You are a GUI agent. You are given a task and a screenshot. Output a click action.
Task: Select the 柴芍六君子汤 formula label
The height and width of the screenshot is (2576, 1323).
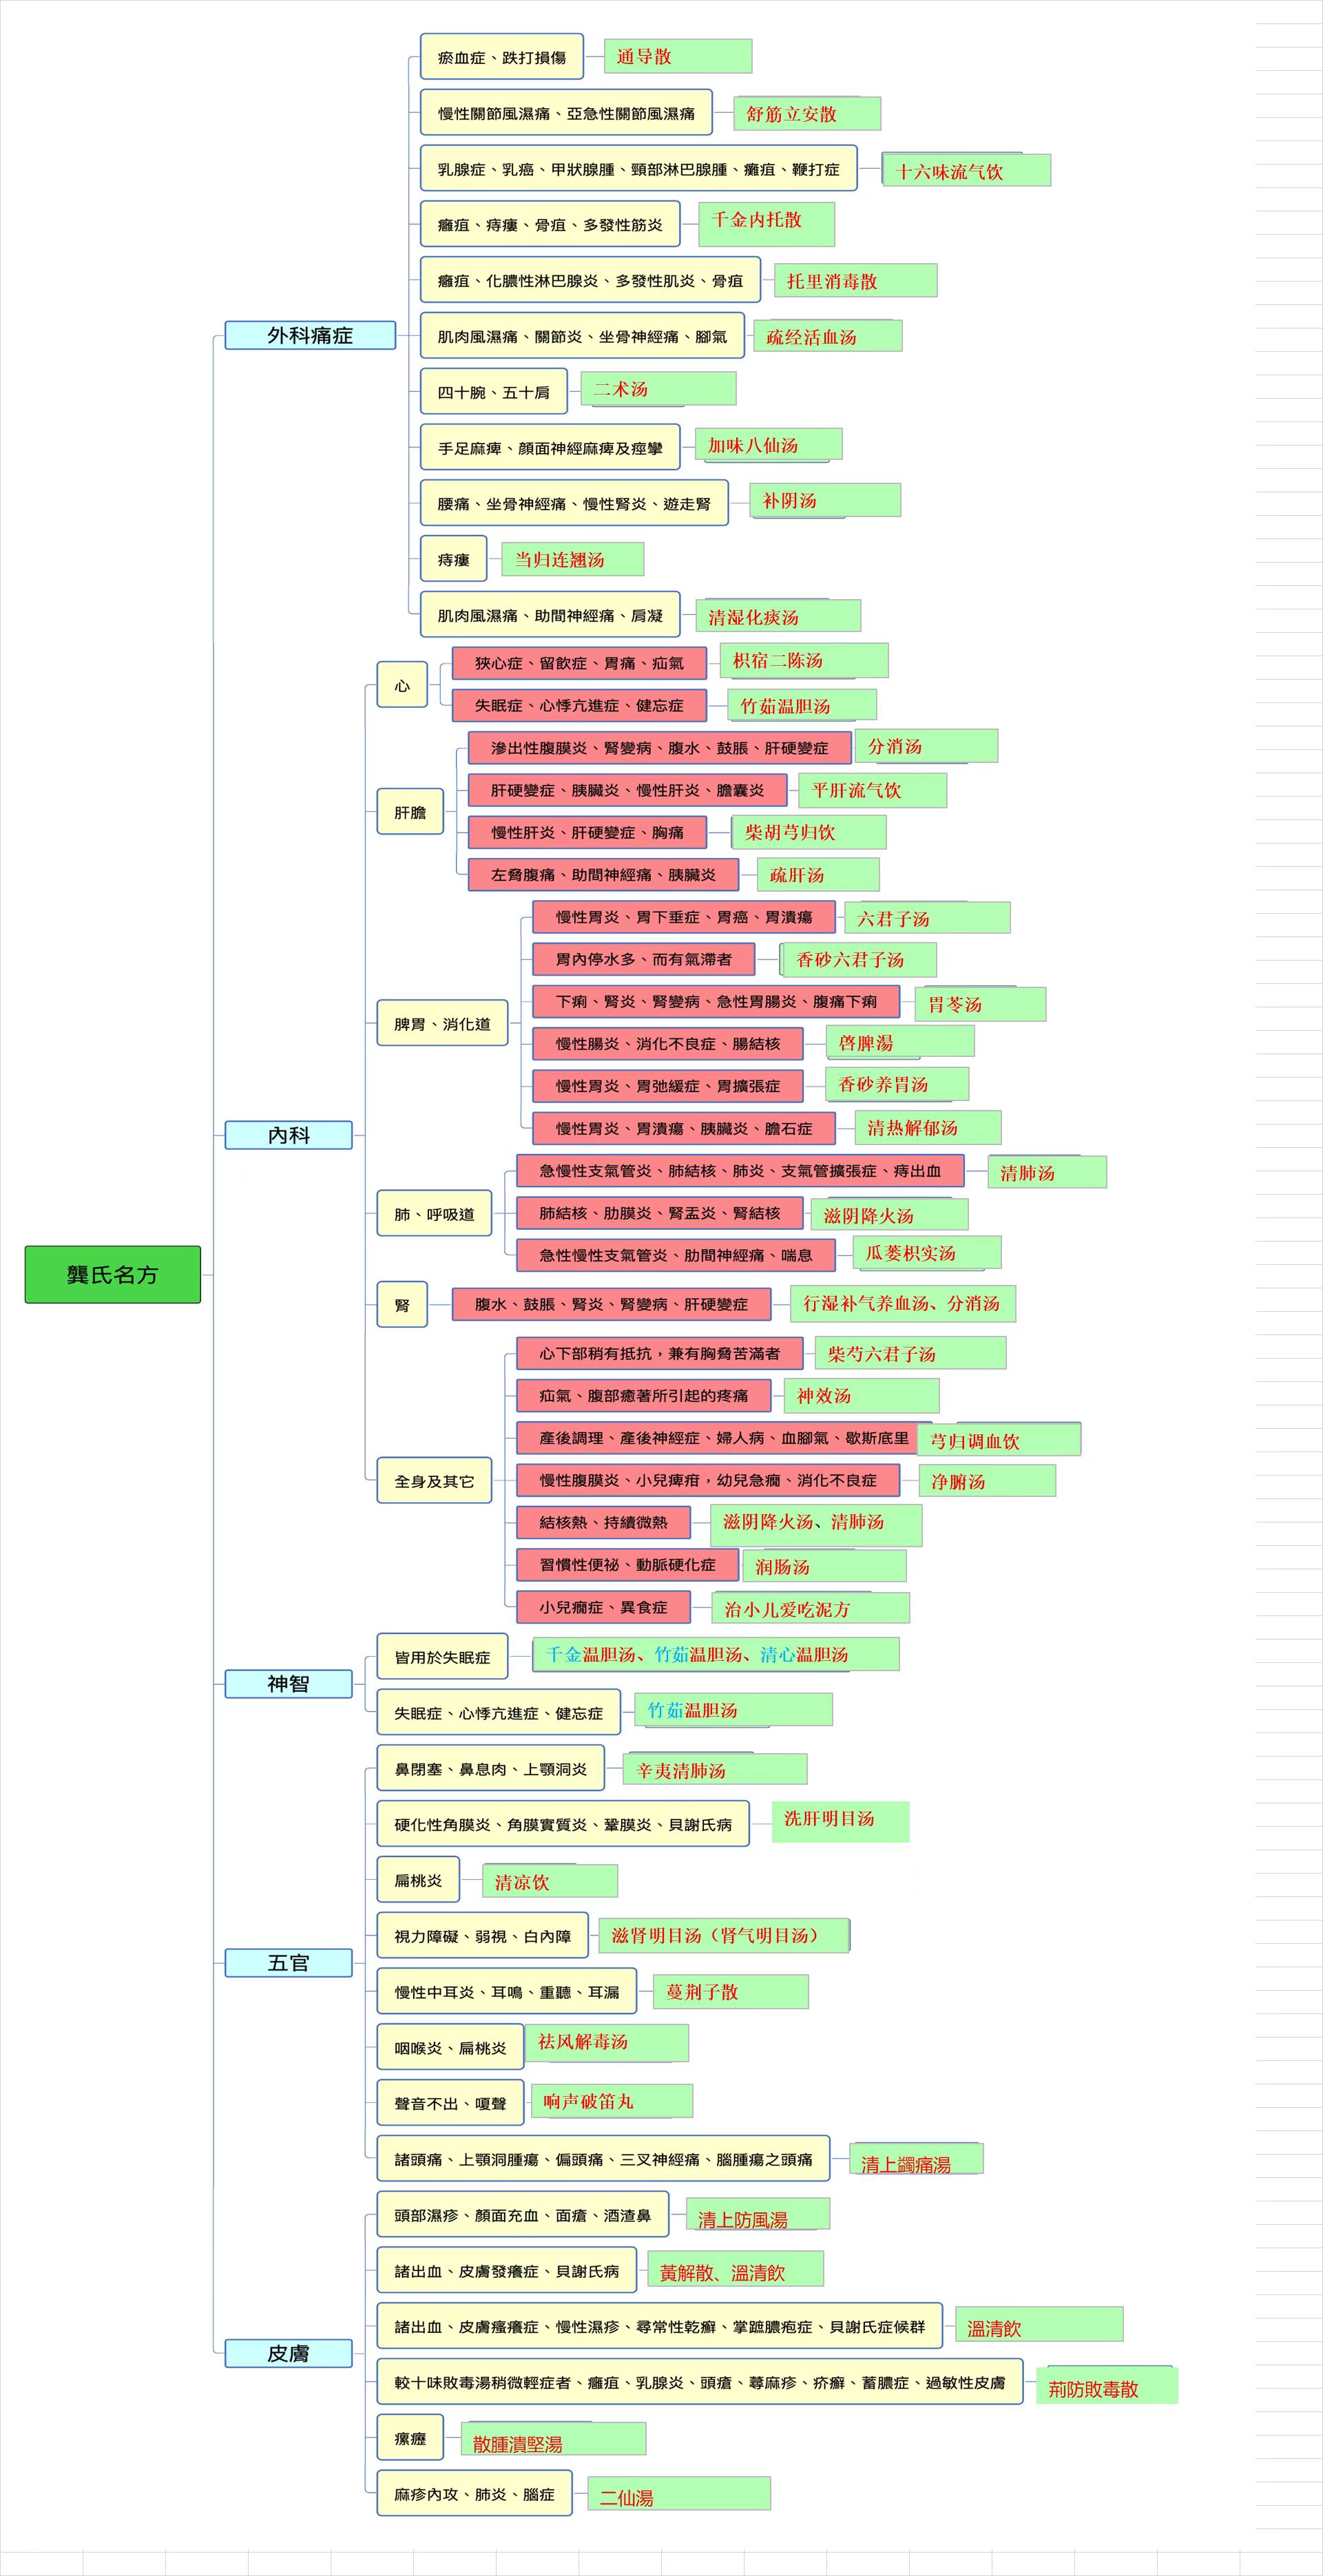[910, 1353]
